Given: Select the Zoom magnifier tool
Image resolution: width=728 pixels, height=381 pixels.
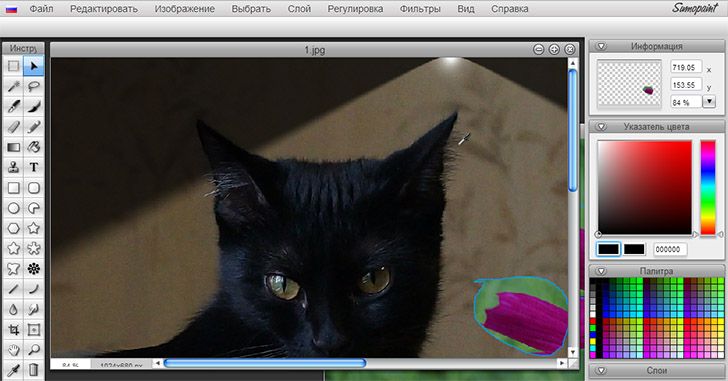Looking at the screenshot, I should (x=33, y=350).
